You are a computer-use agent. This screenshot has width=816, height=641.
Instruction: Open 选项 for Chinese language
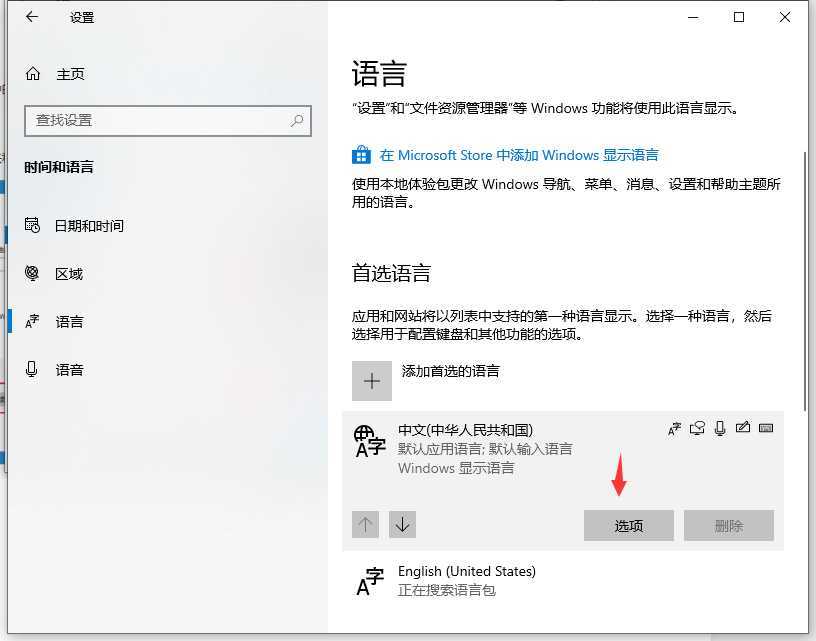629,525
